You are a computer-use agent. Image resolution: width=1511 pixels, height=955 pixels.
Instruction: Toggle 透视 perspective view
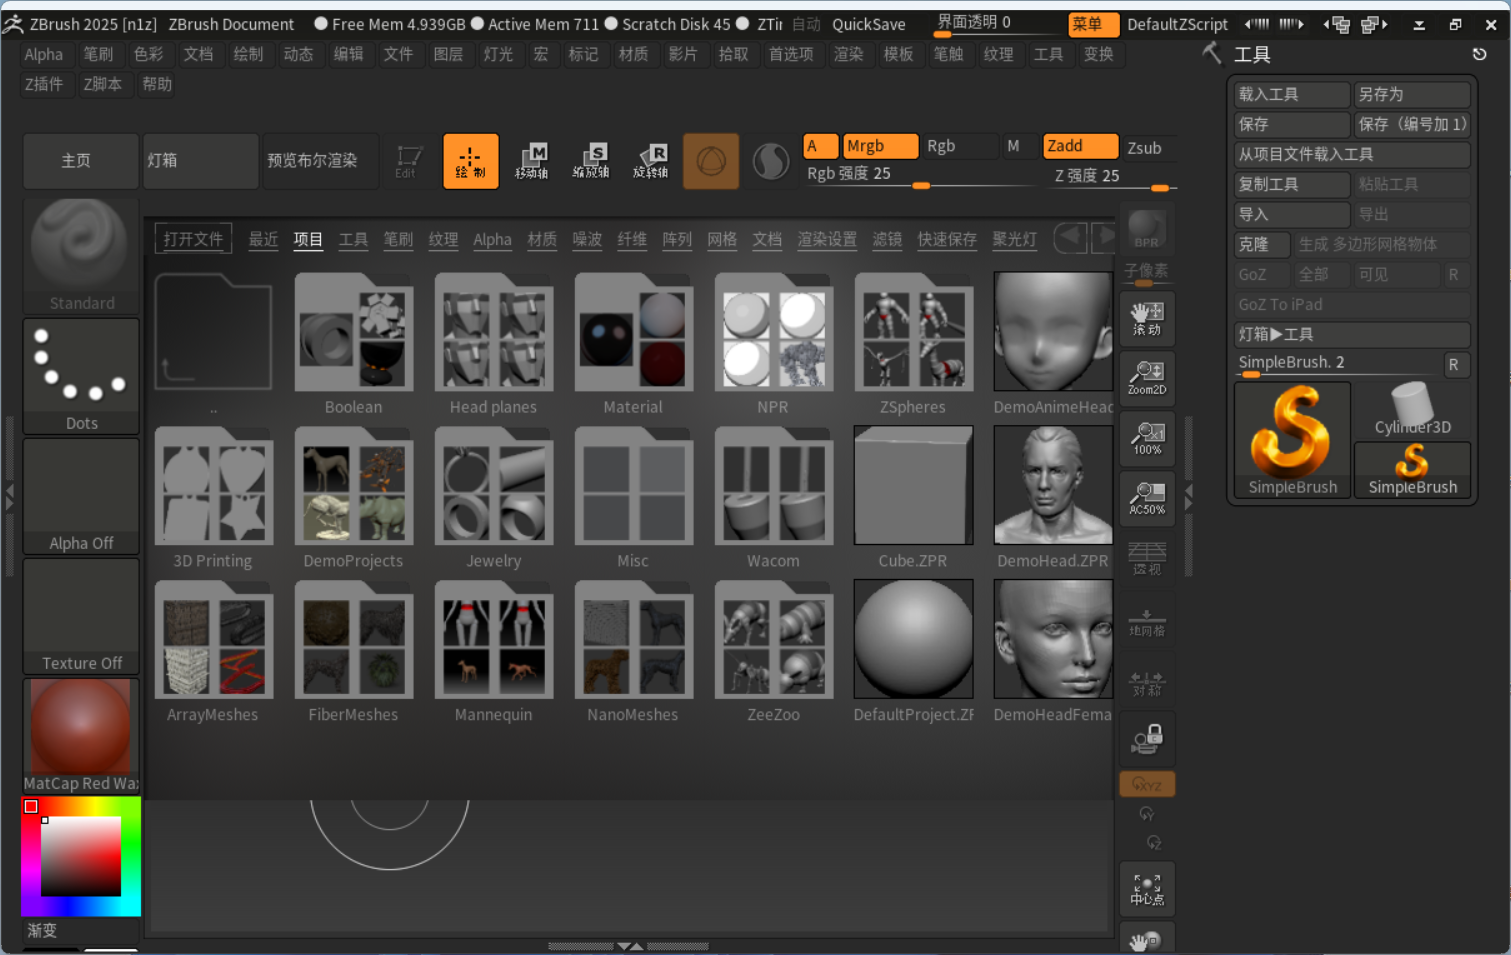pos(1147,558)
